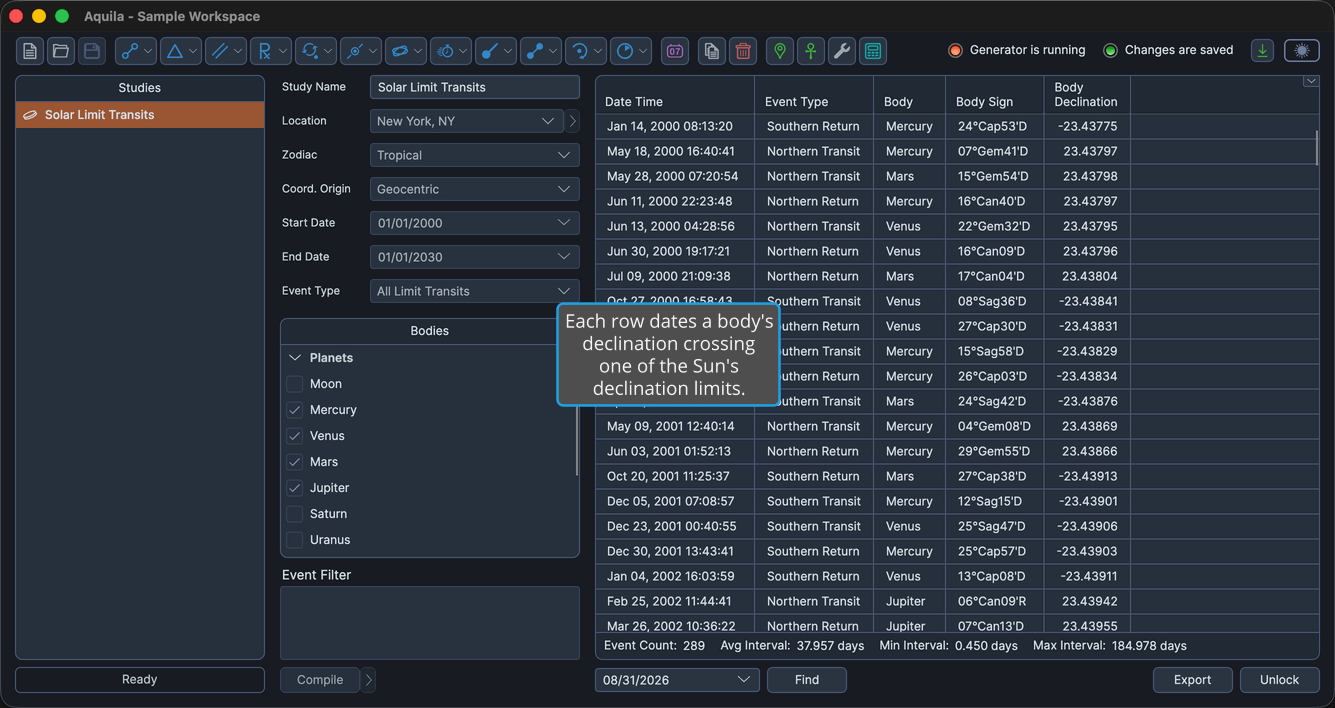Open the Zodiac dropdown set to Tropical
Viewport: 1335px width, 708px height.
(475, 155)
